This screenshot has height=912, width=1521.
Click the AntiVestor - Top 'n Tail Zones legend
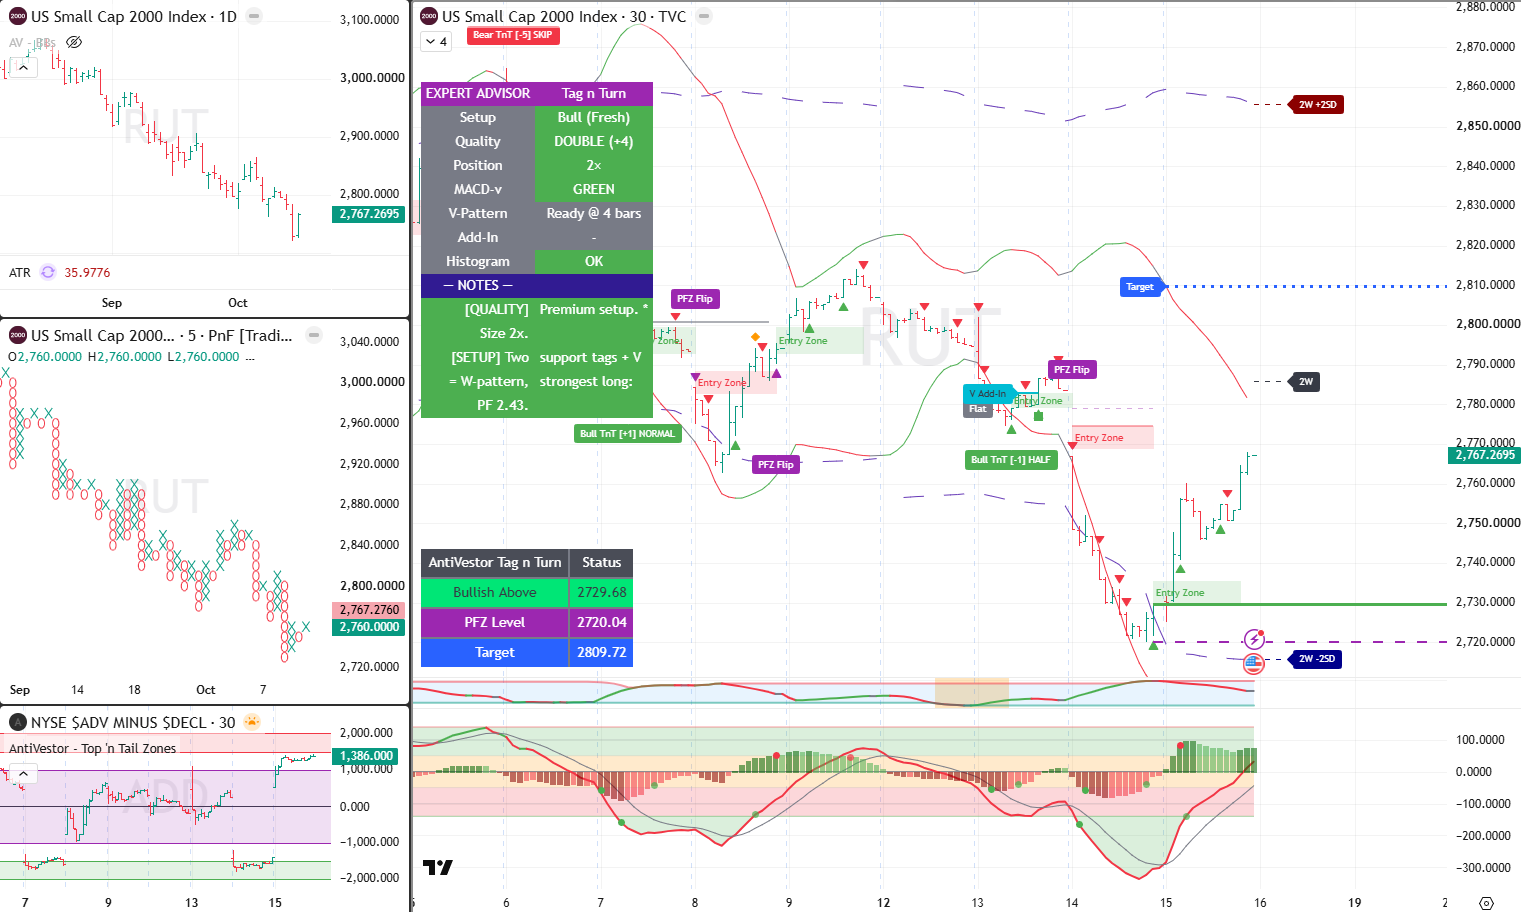point(92,748)
